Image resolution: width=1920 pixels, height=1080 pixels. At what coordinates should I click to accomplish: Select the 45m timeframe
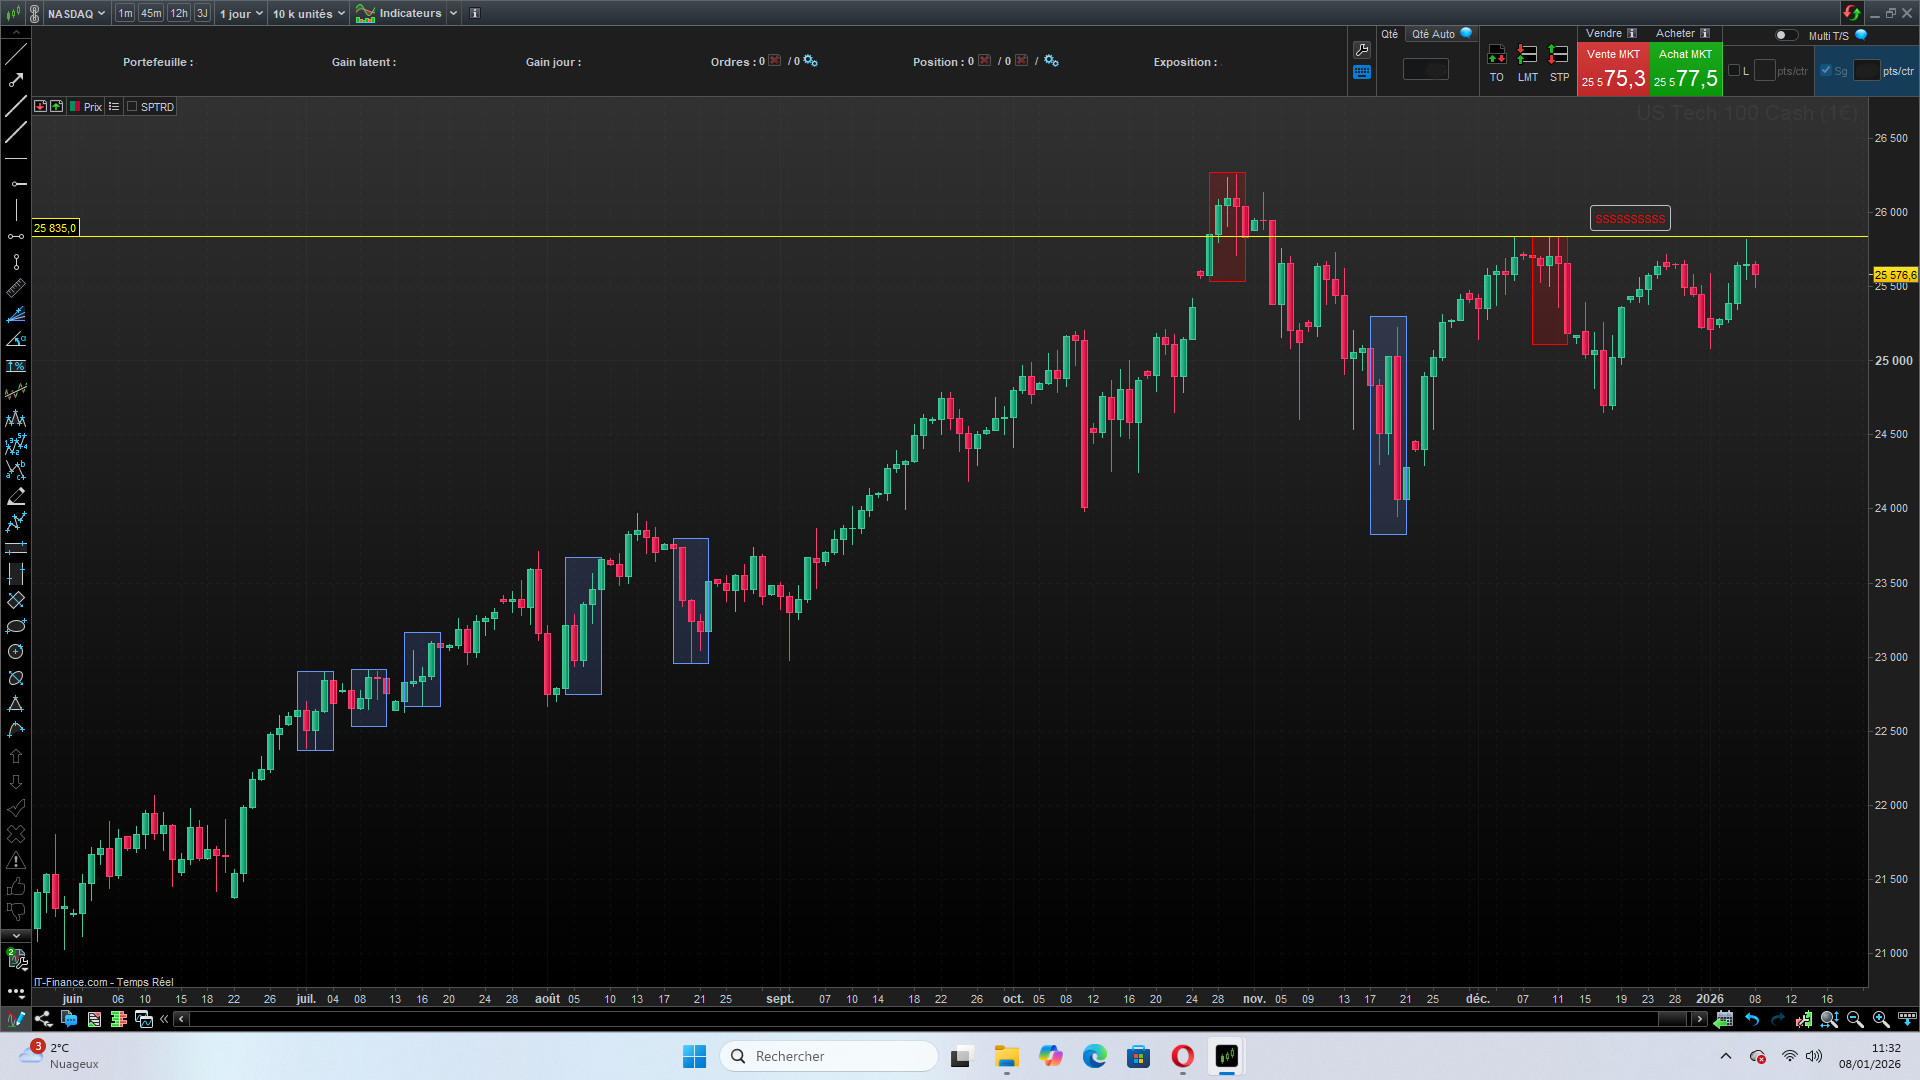click(x=151, y=14)
